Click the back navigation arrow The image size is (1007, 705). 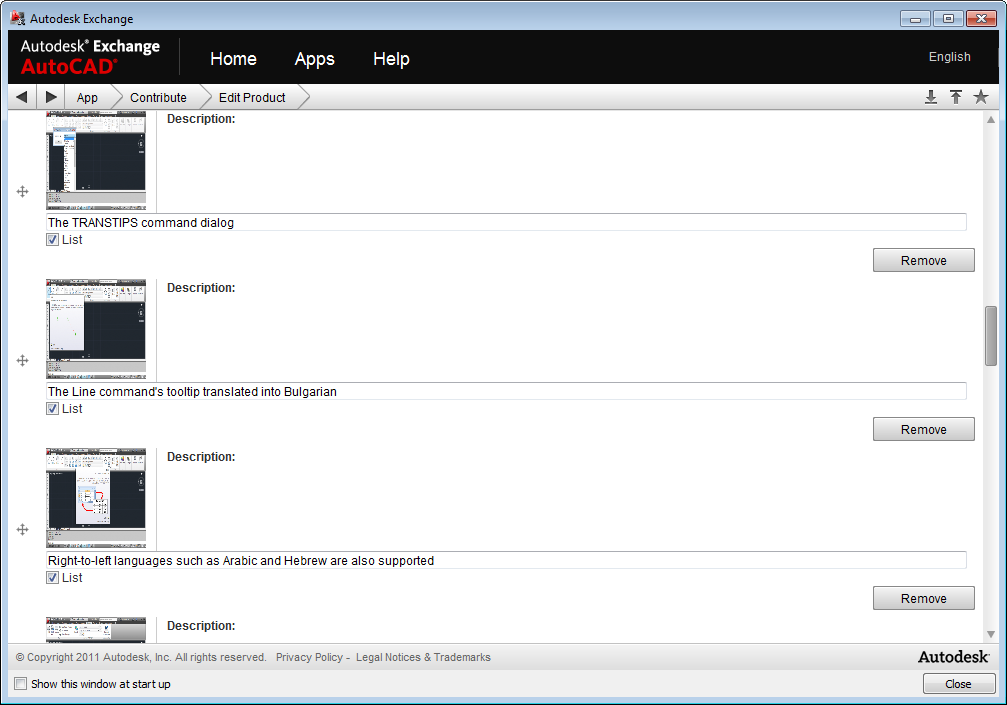click(x=21, y=97)
